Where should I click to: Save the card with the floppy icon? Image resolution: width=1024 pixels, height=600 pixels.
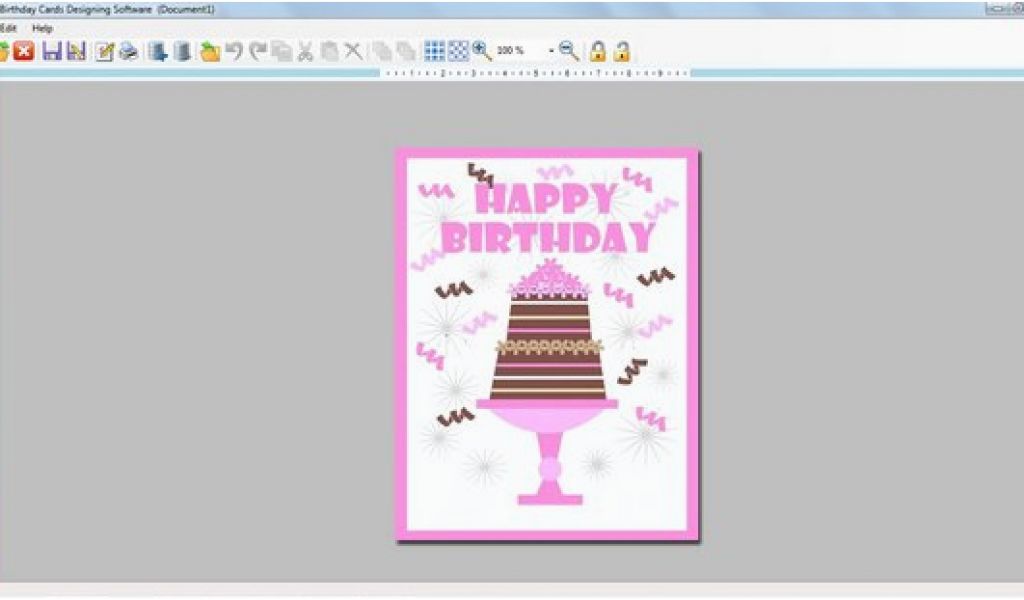point(52,51)
